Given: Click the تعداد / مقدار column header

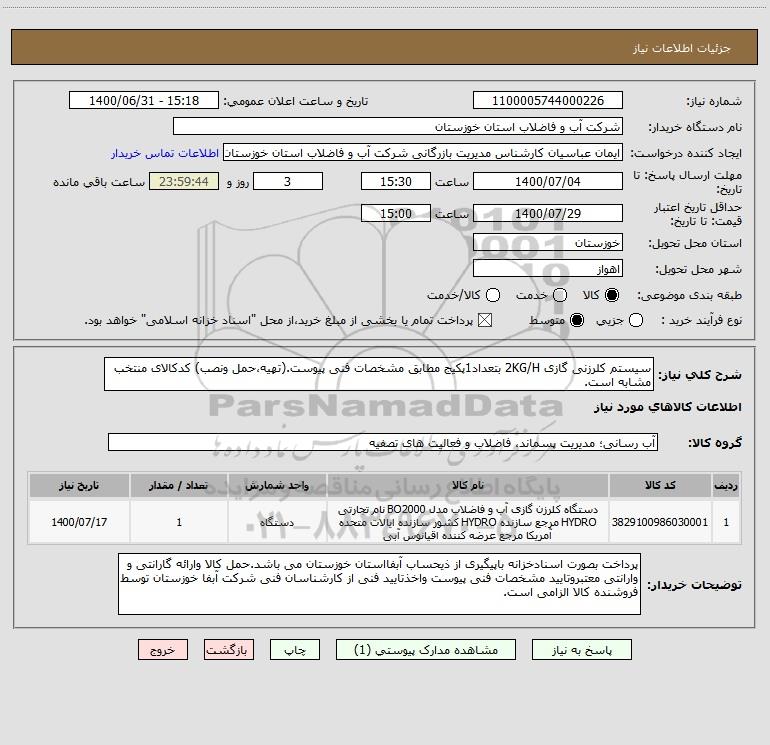Looking at the screenshot, I should pyautogui.click(x=179, y=486).
